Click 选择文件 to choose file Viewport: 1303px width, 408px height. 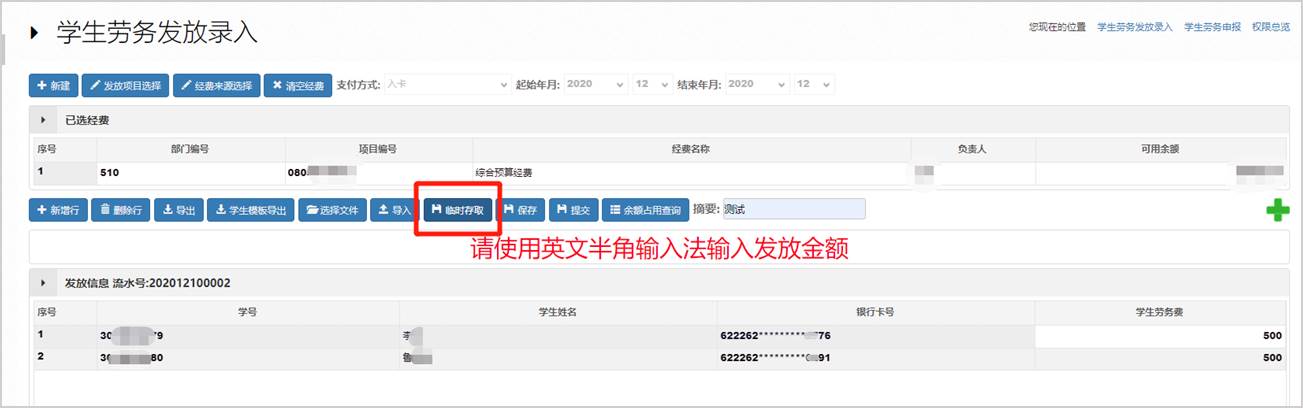click(x=332, y=211)
